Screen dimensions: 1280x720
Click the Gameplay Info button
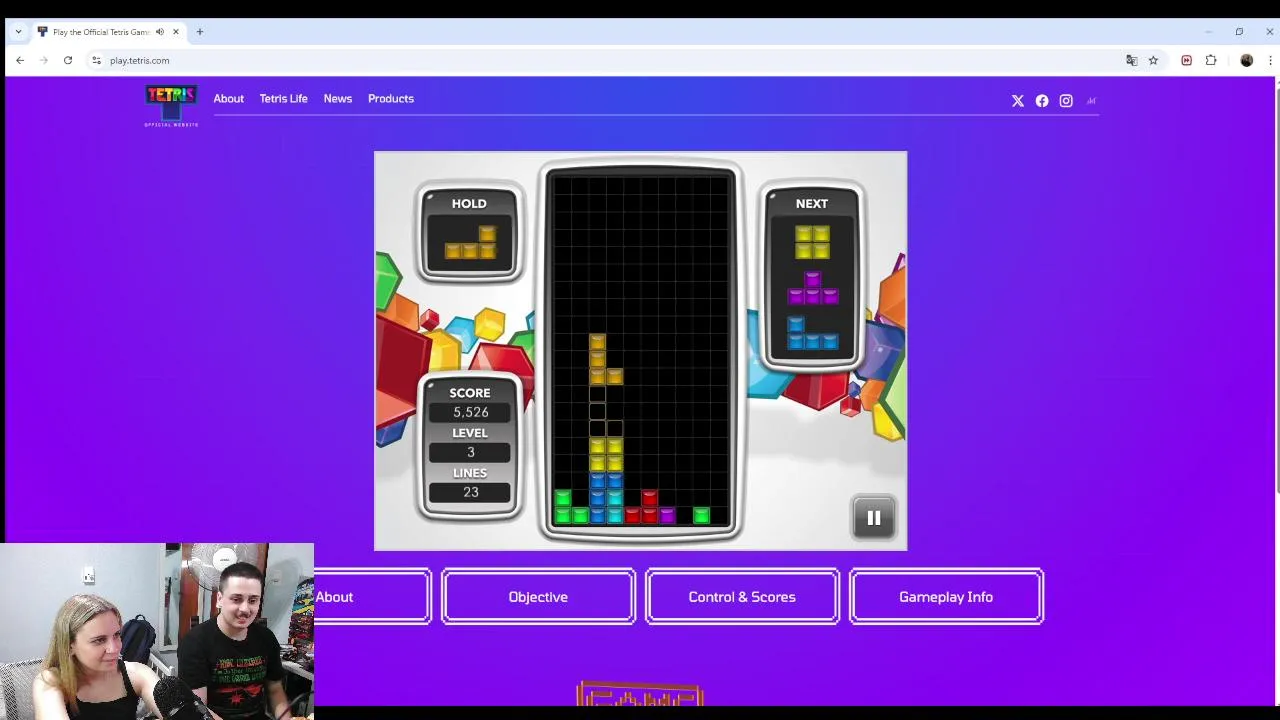(946, 597)
